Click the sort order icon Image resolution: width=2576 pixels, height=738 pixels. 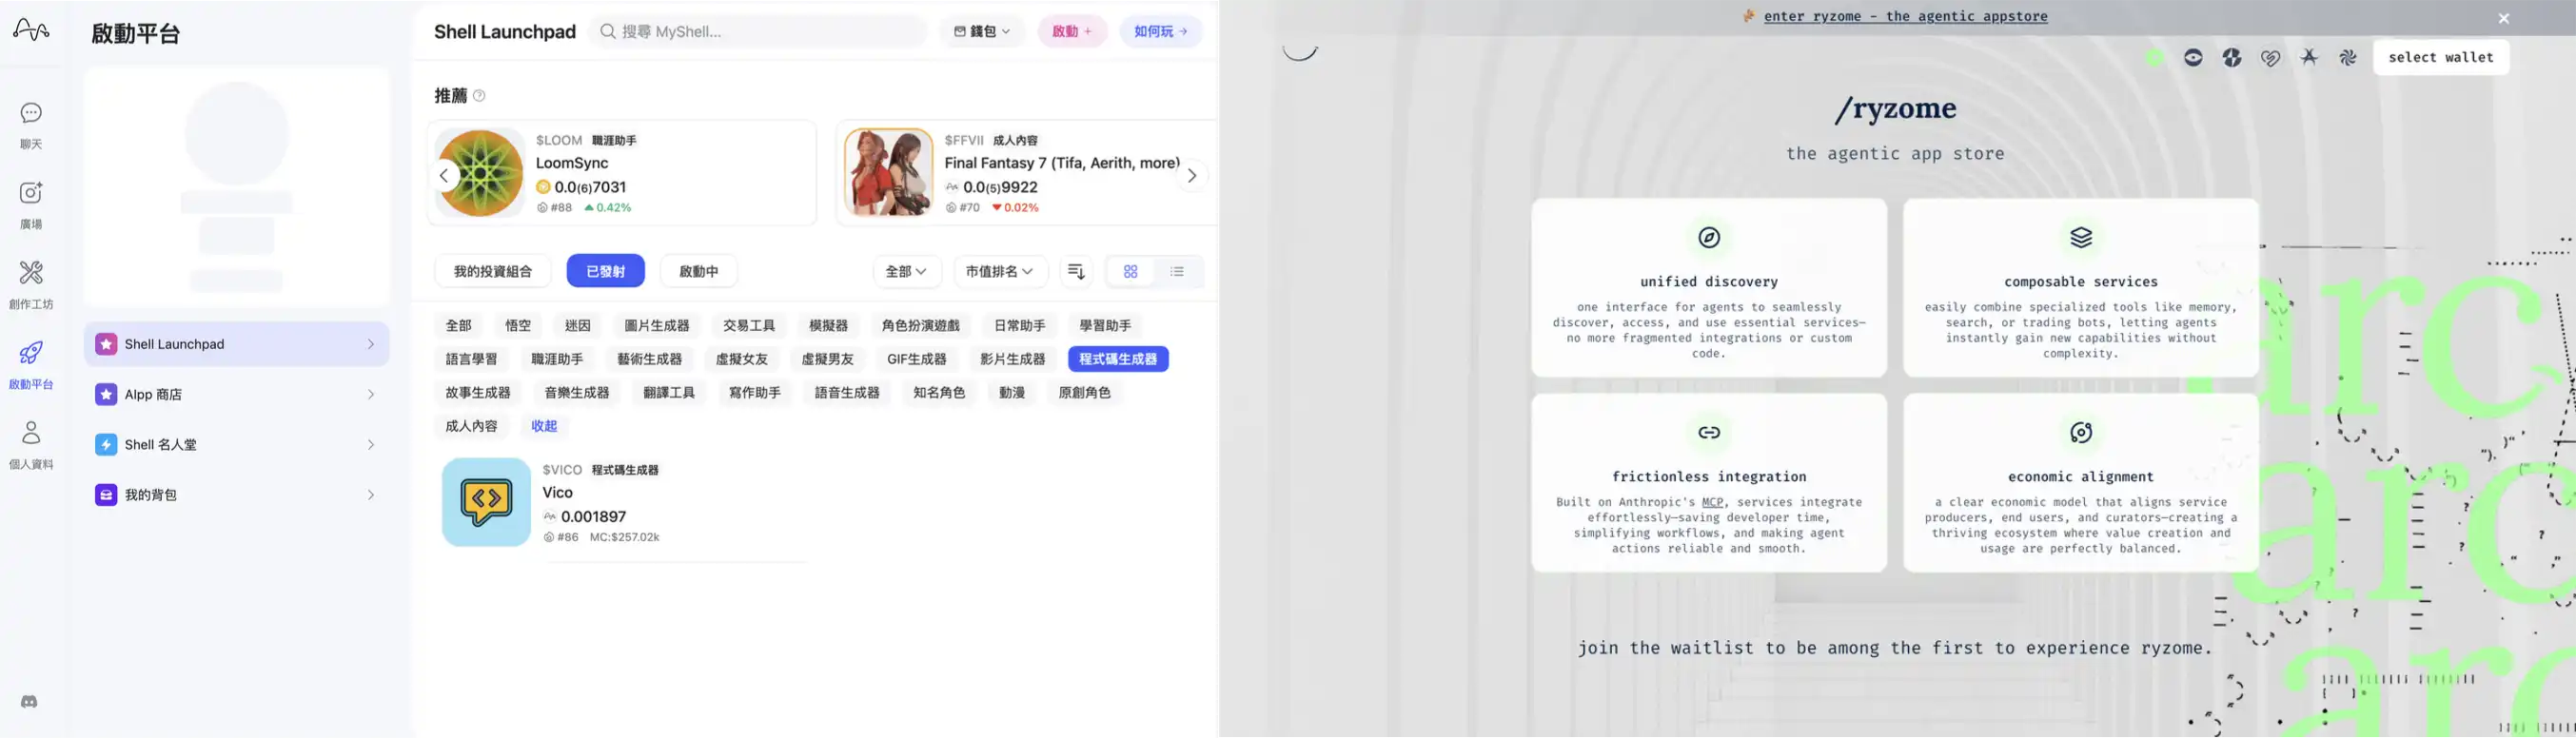pyautogui.click(x=1076, y=272)
